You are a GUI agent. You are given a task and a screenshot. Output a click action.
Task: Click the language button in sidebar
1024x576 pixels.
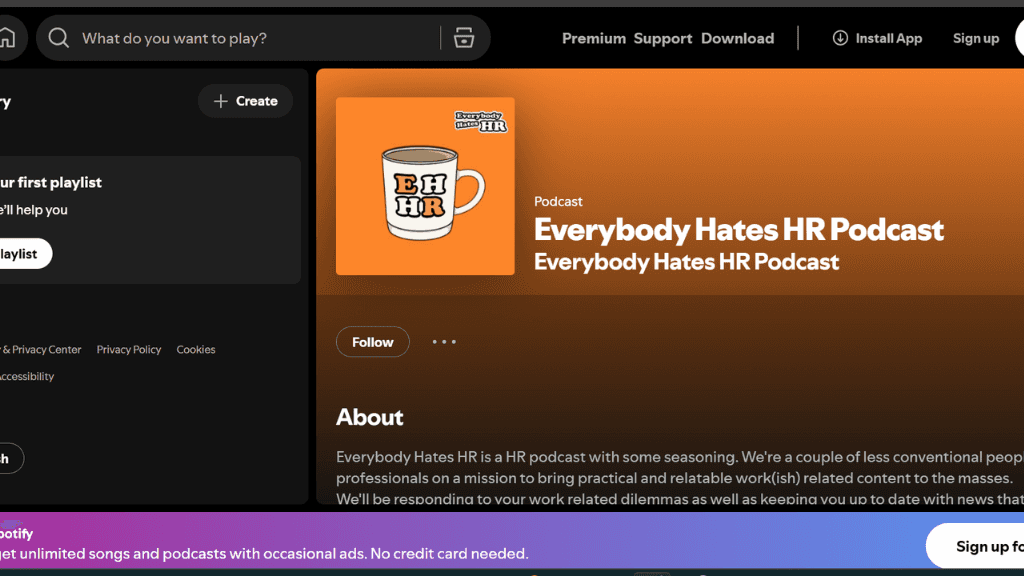pyautogui.click(x=11, y=458)
